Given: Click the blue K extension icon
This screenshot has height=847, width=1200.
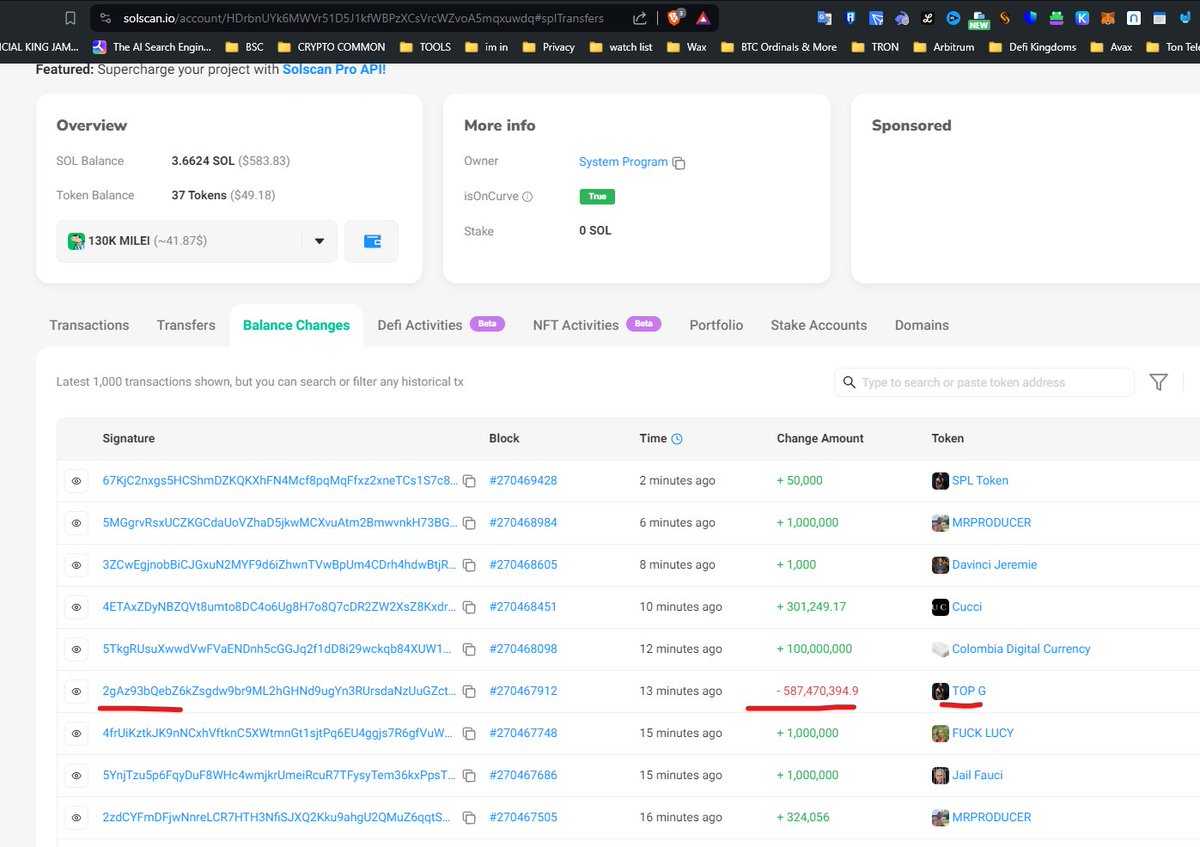Looking at the screenshot, I should point(1081,18).
